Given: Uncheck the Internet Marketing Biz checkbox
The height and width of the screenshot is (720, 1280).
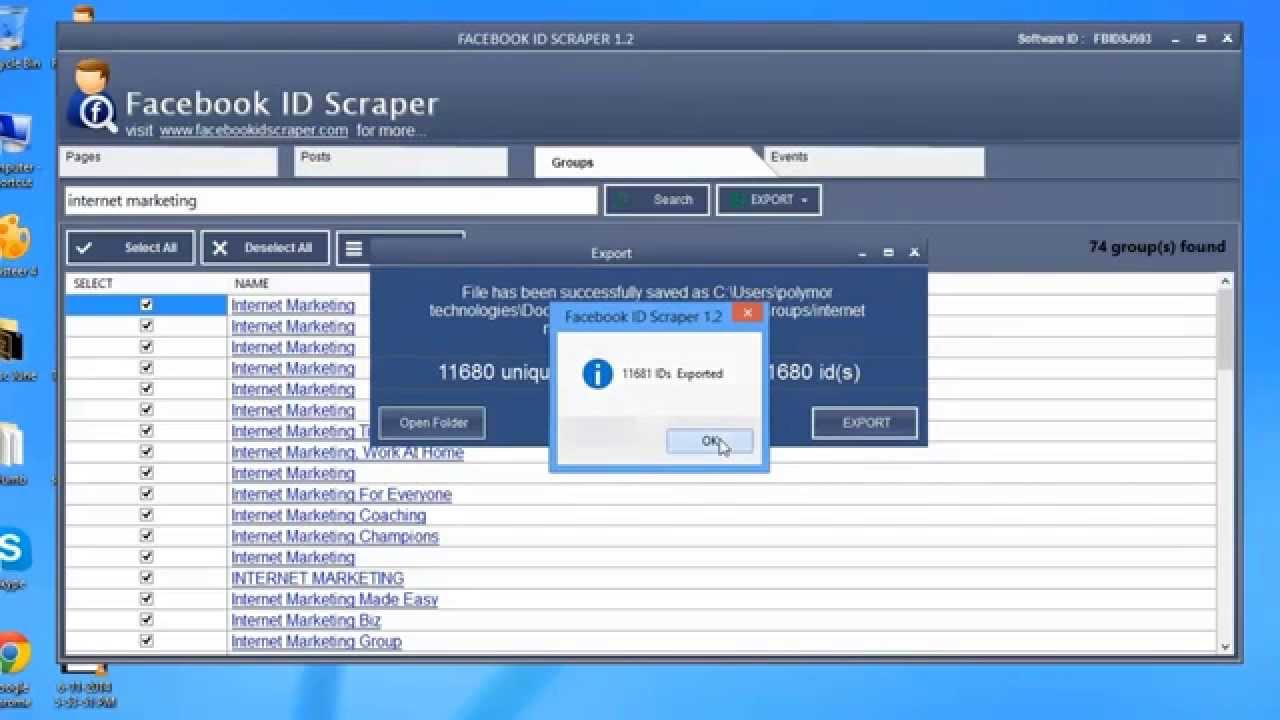Looking at the screenshot, I should pyautogui.click(x=147, y=620).
